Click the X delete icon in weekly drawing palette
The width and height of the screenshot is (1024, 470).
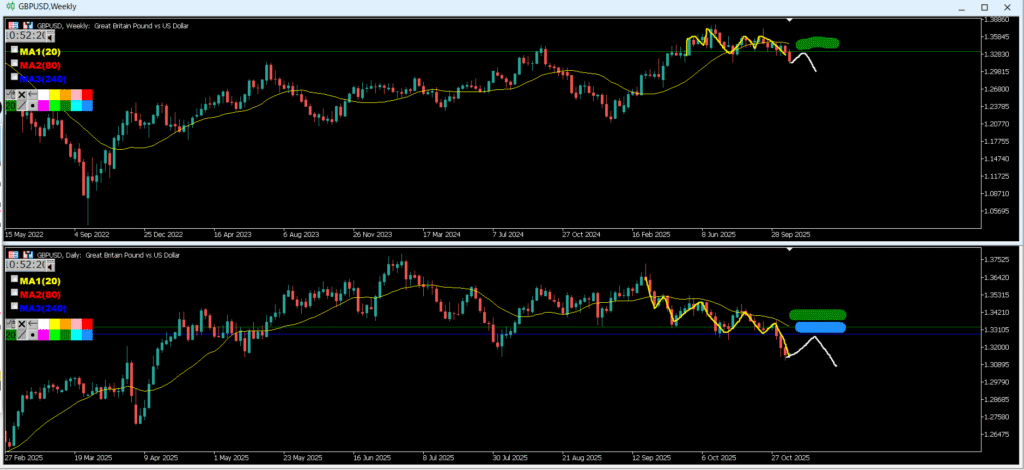[x=21, y=94]
